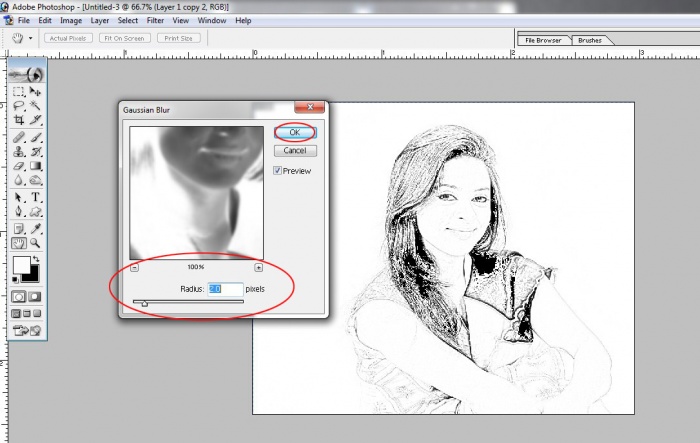Open the Edit menu
This screenshot has width=700, height=443.
45,21
